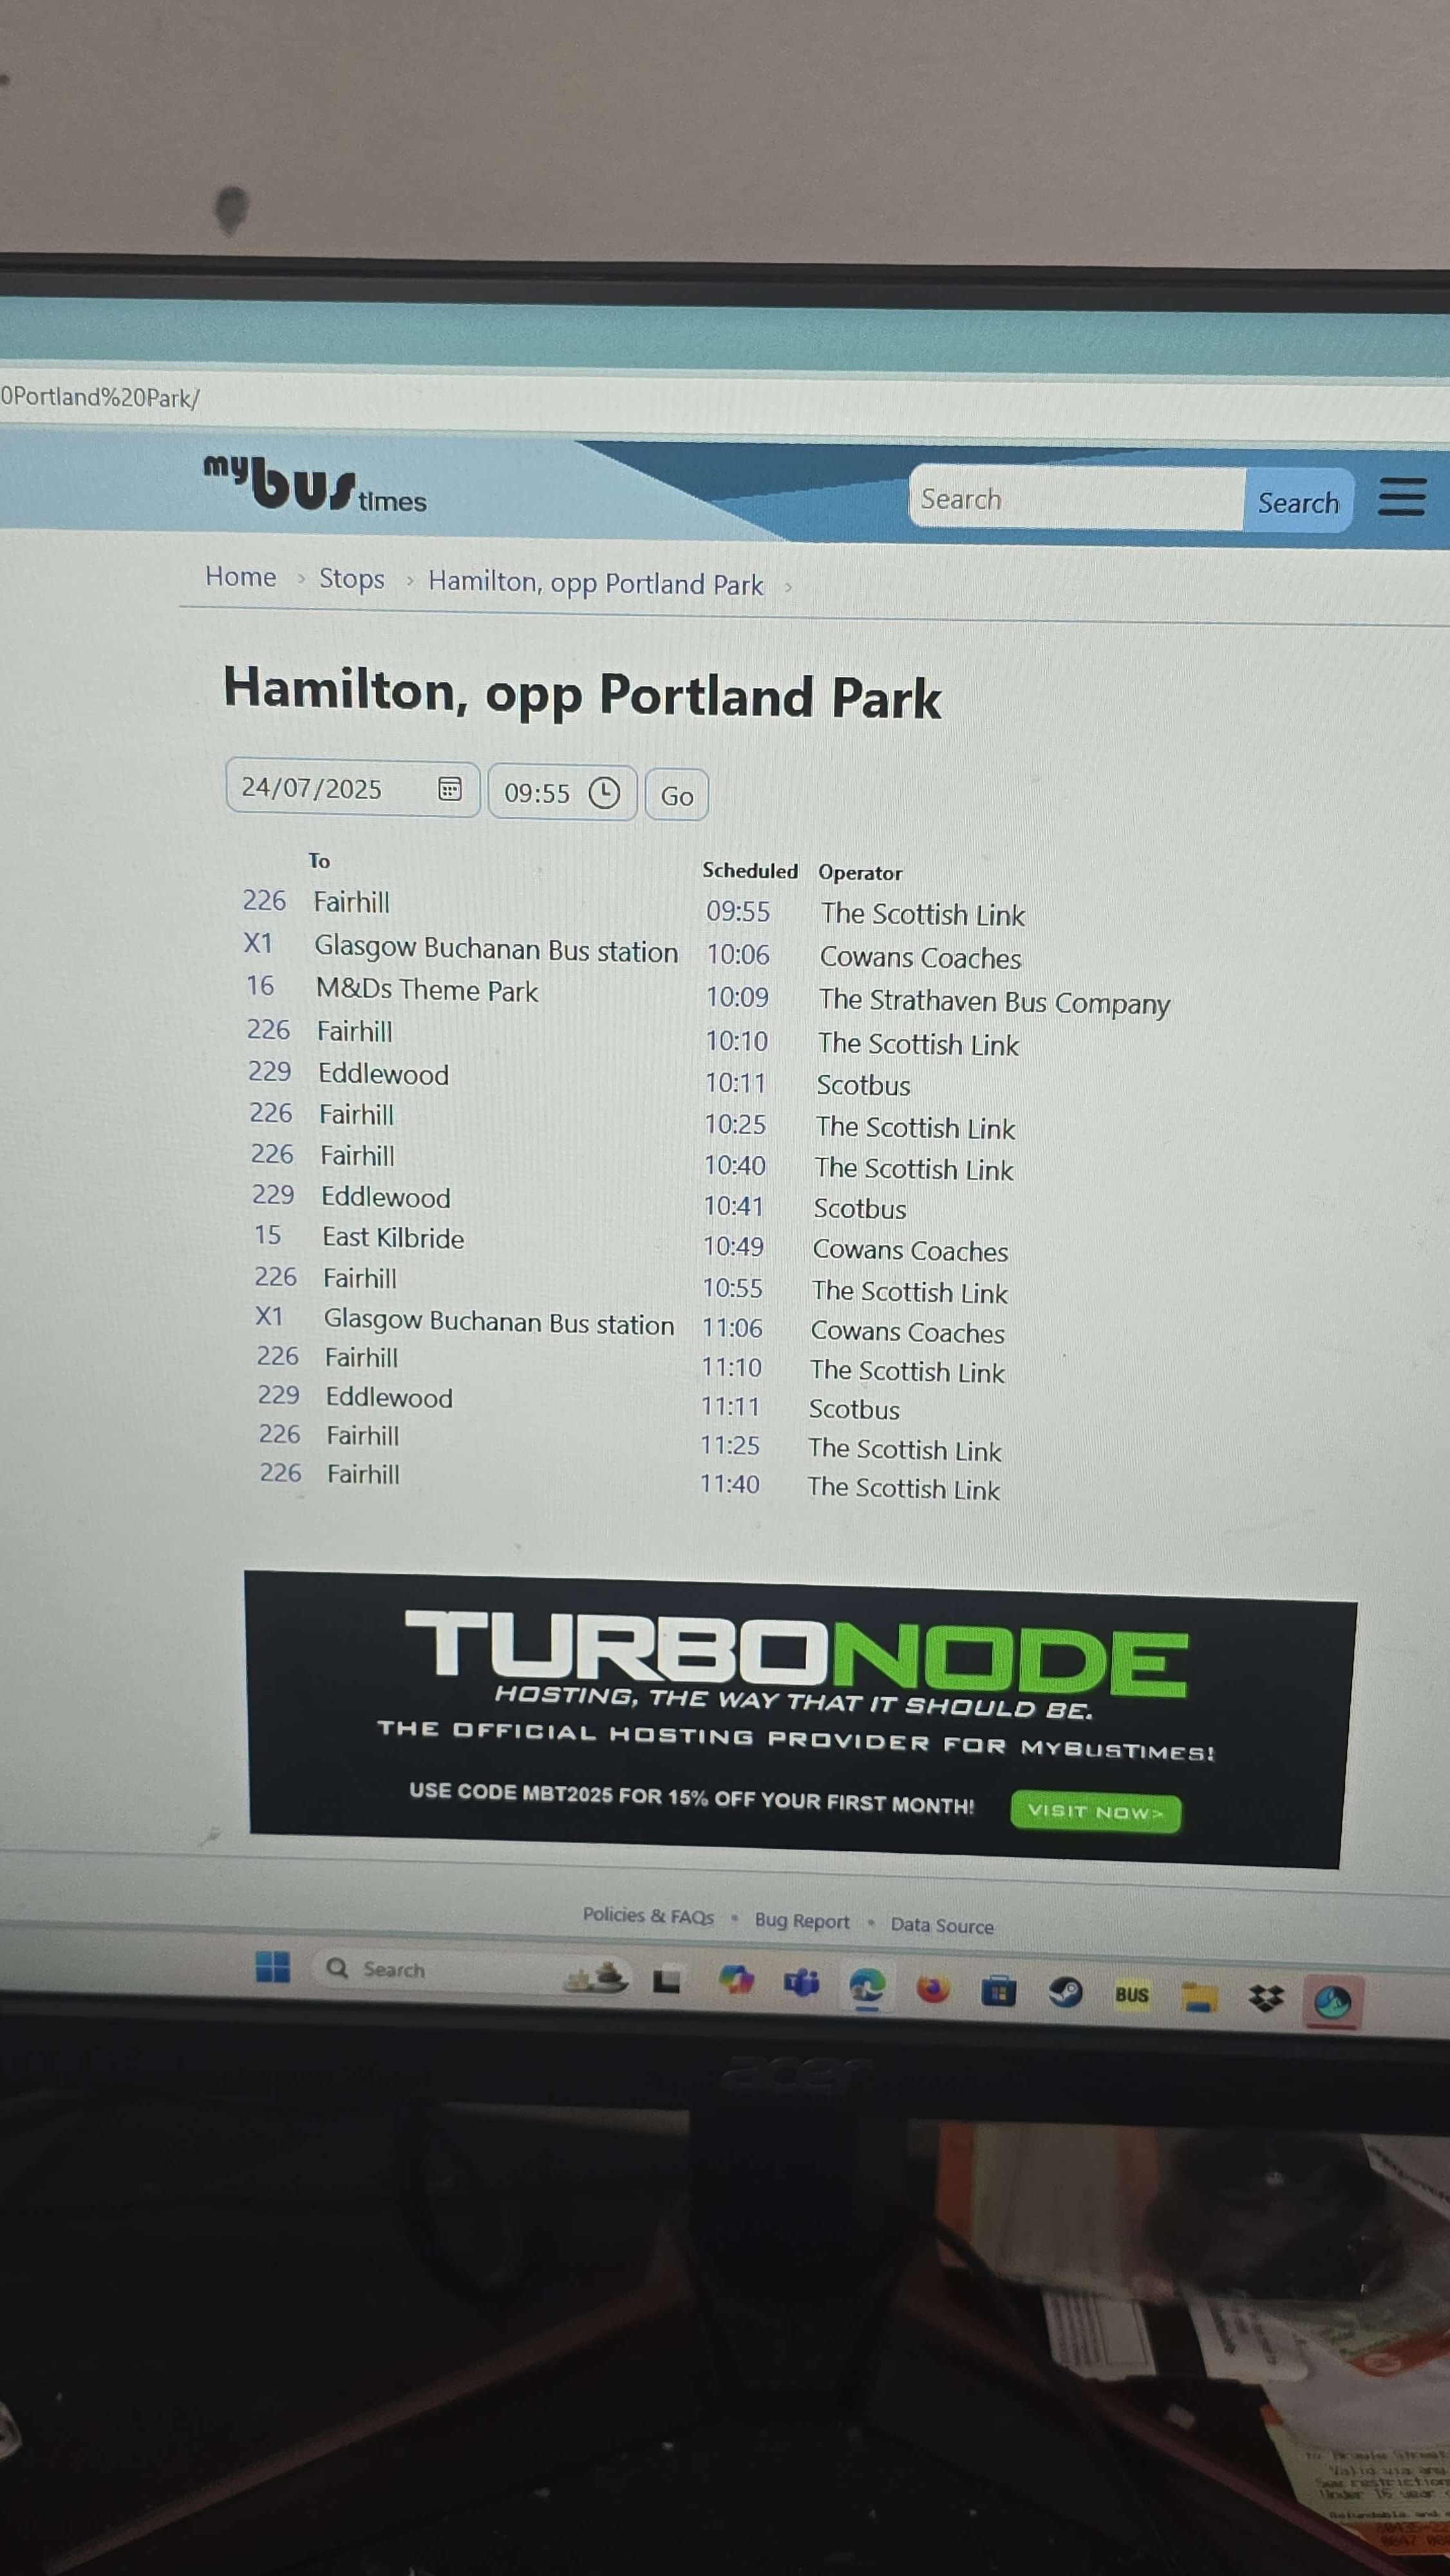The width and height of the screenshot is (1450, 2576).
Task: Open highlighted round blue app in taskbar
Action: pos(1333,2001)
